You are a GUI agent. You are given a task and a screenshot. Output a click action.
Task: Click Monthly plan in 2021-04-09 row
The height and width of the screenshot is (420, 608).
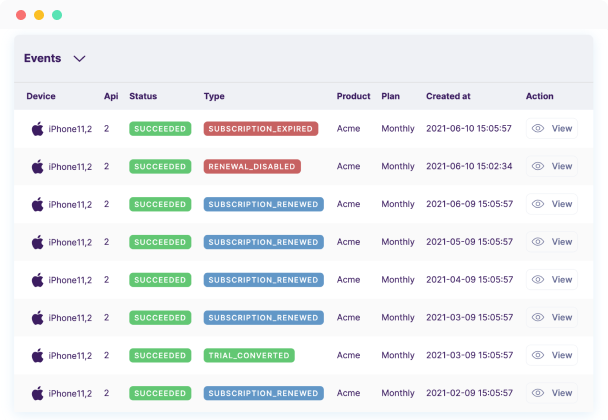pyautogui.click(x=398, y=280)
